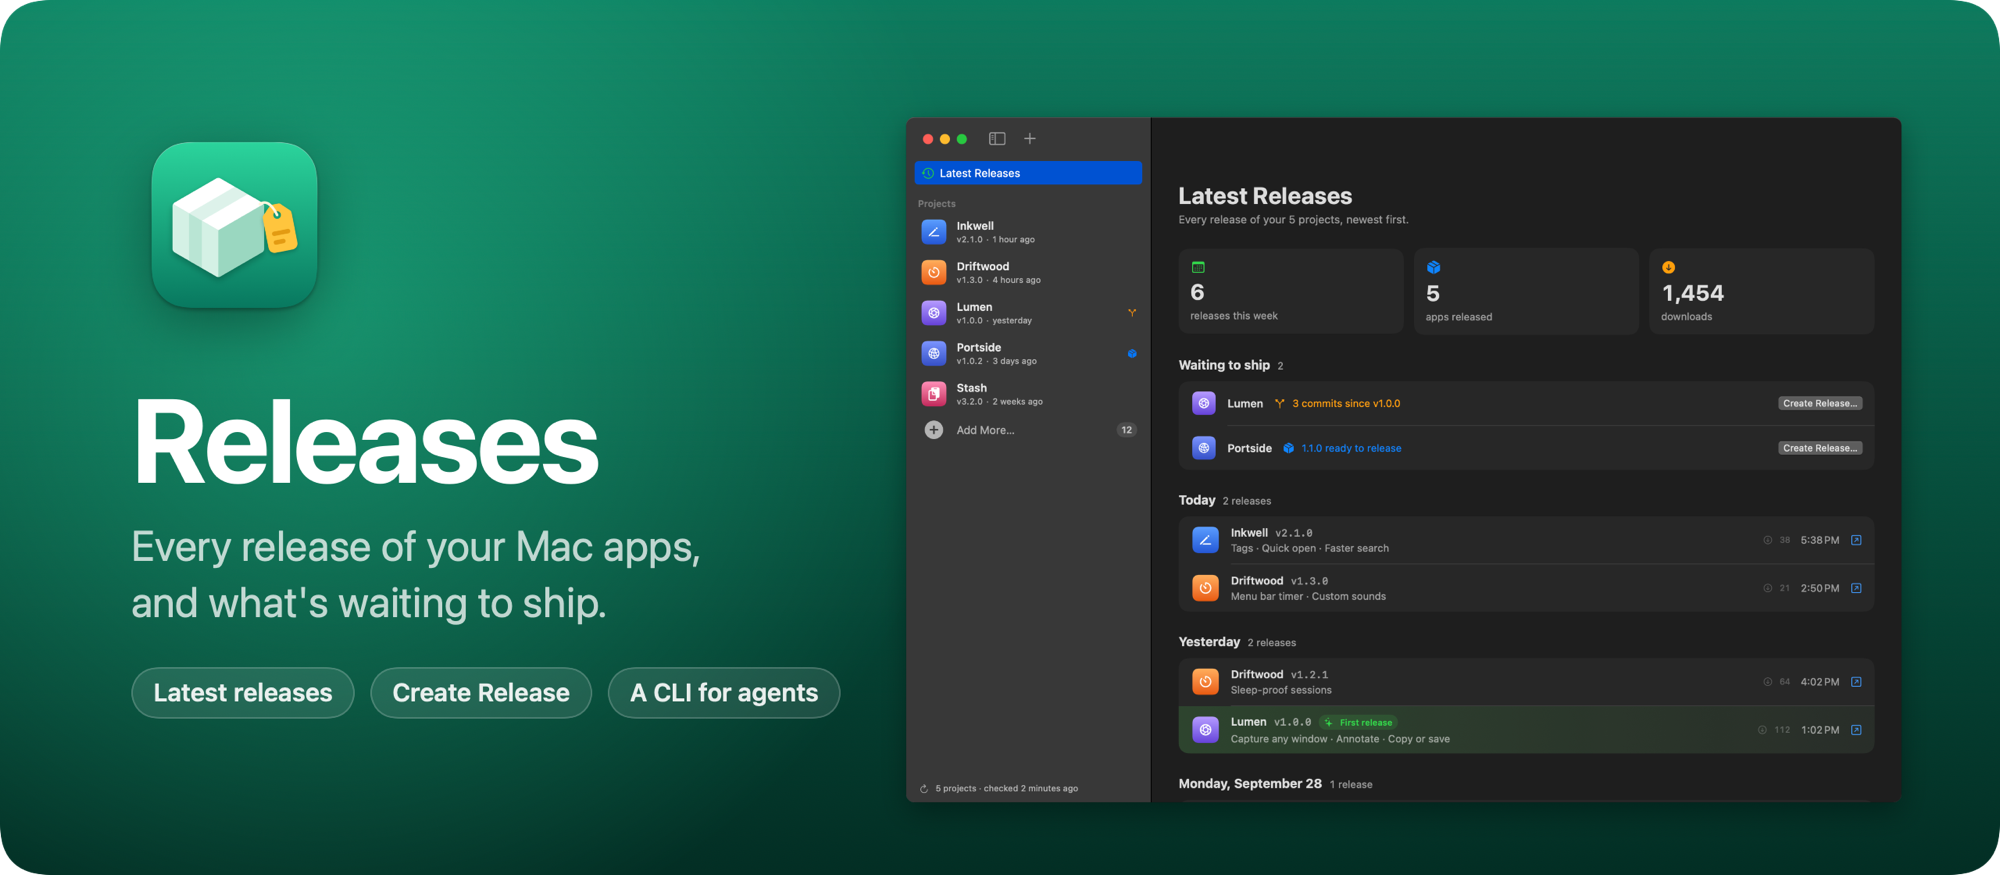Click the 'Waiting to ship' heading
2000x875 pixels.
tap(1224, 365)
